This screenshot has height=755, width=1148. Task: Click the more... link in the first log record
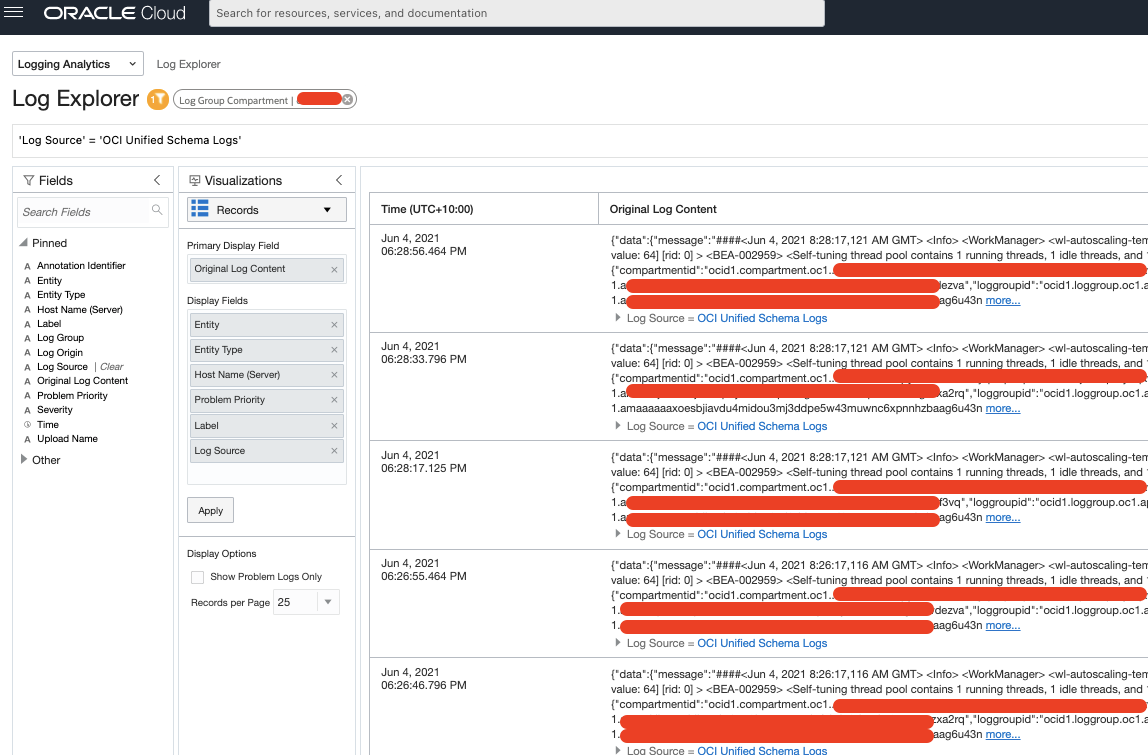click(1002, 299)
